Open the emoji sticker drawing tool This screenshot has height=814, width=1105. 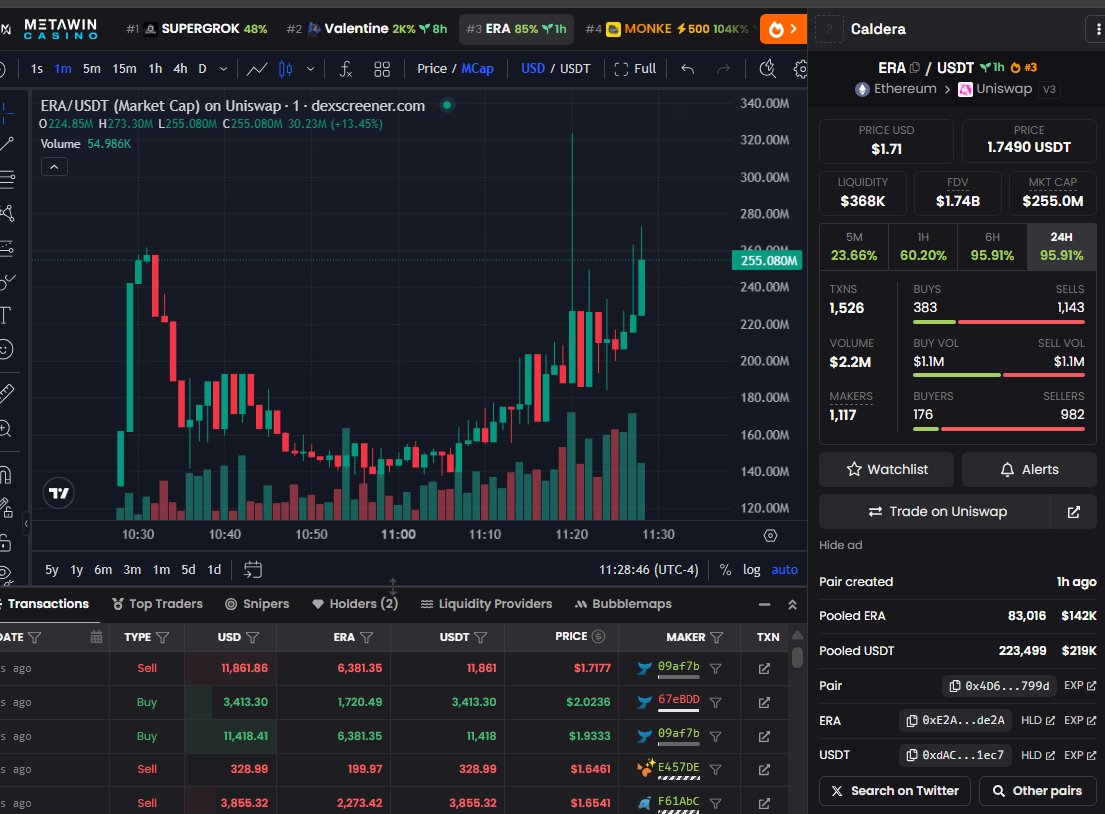coord(6,349)
